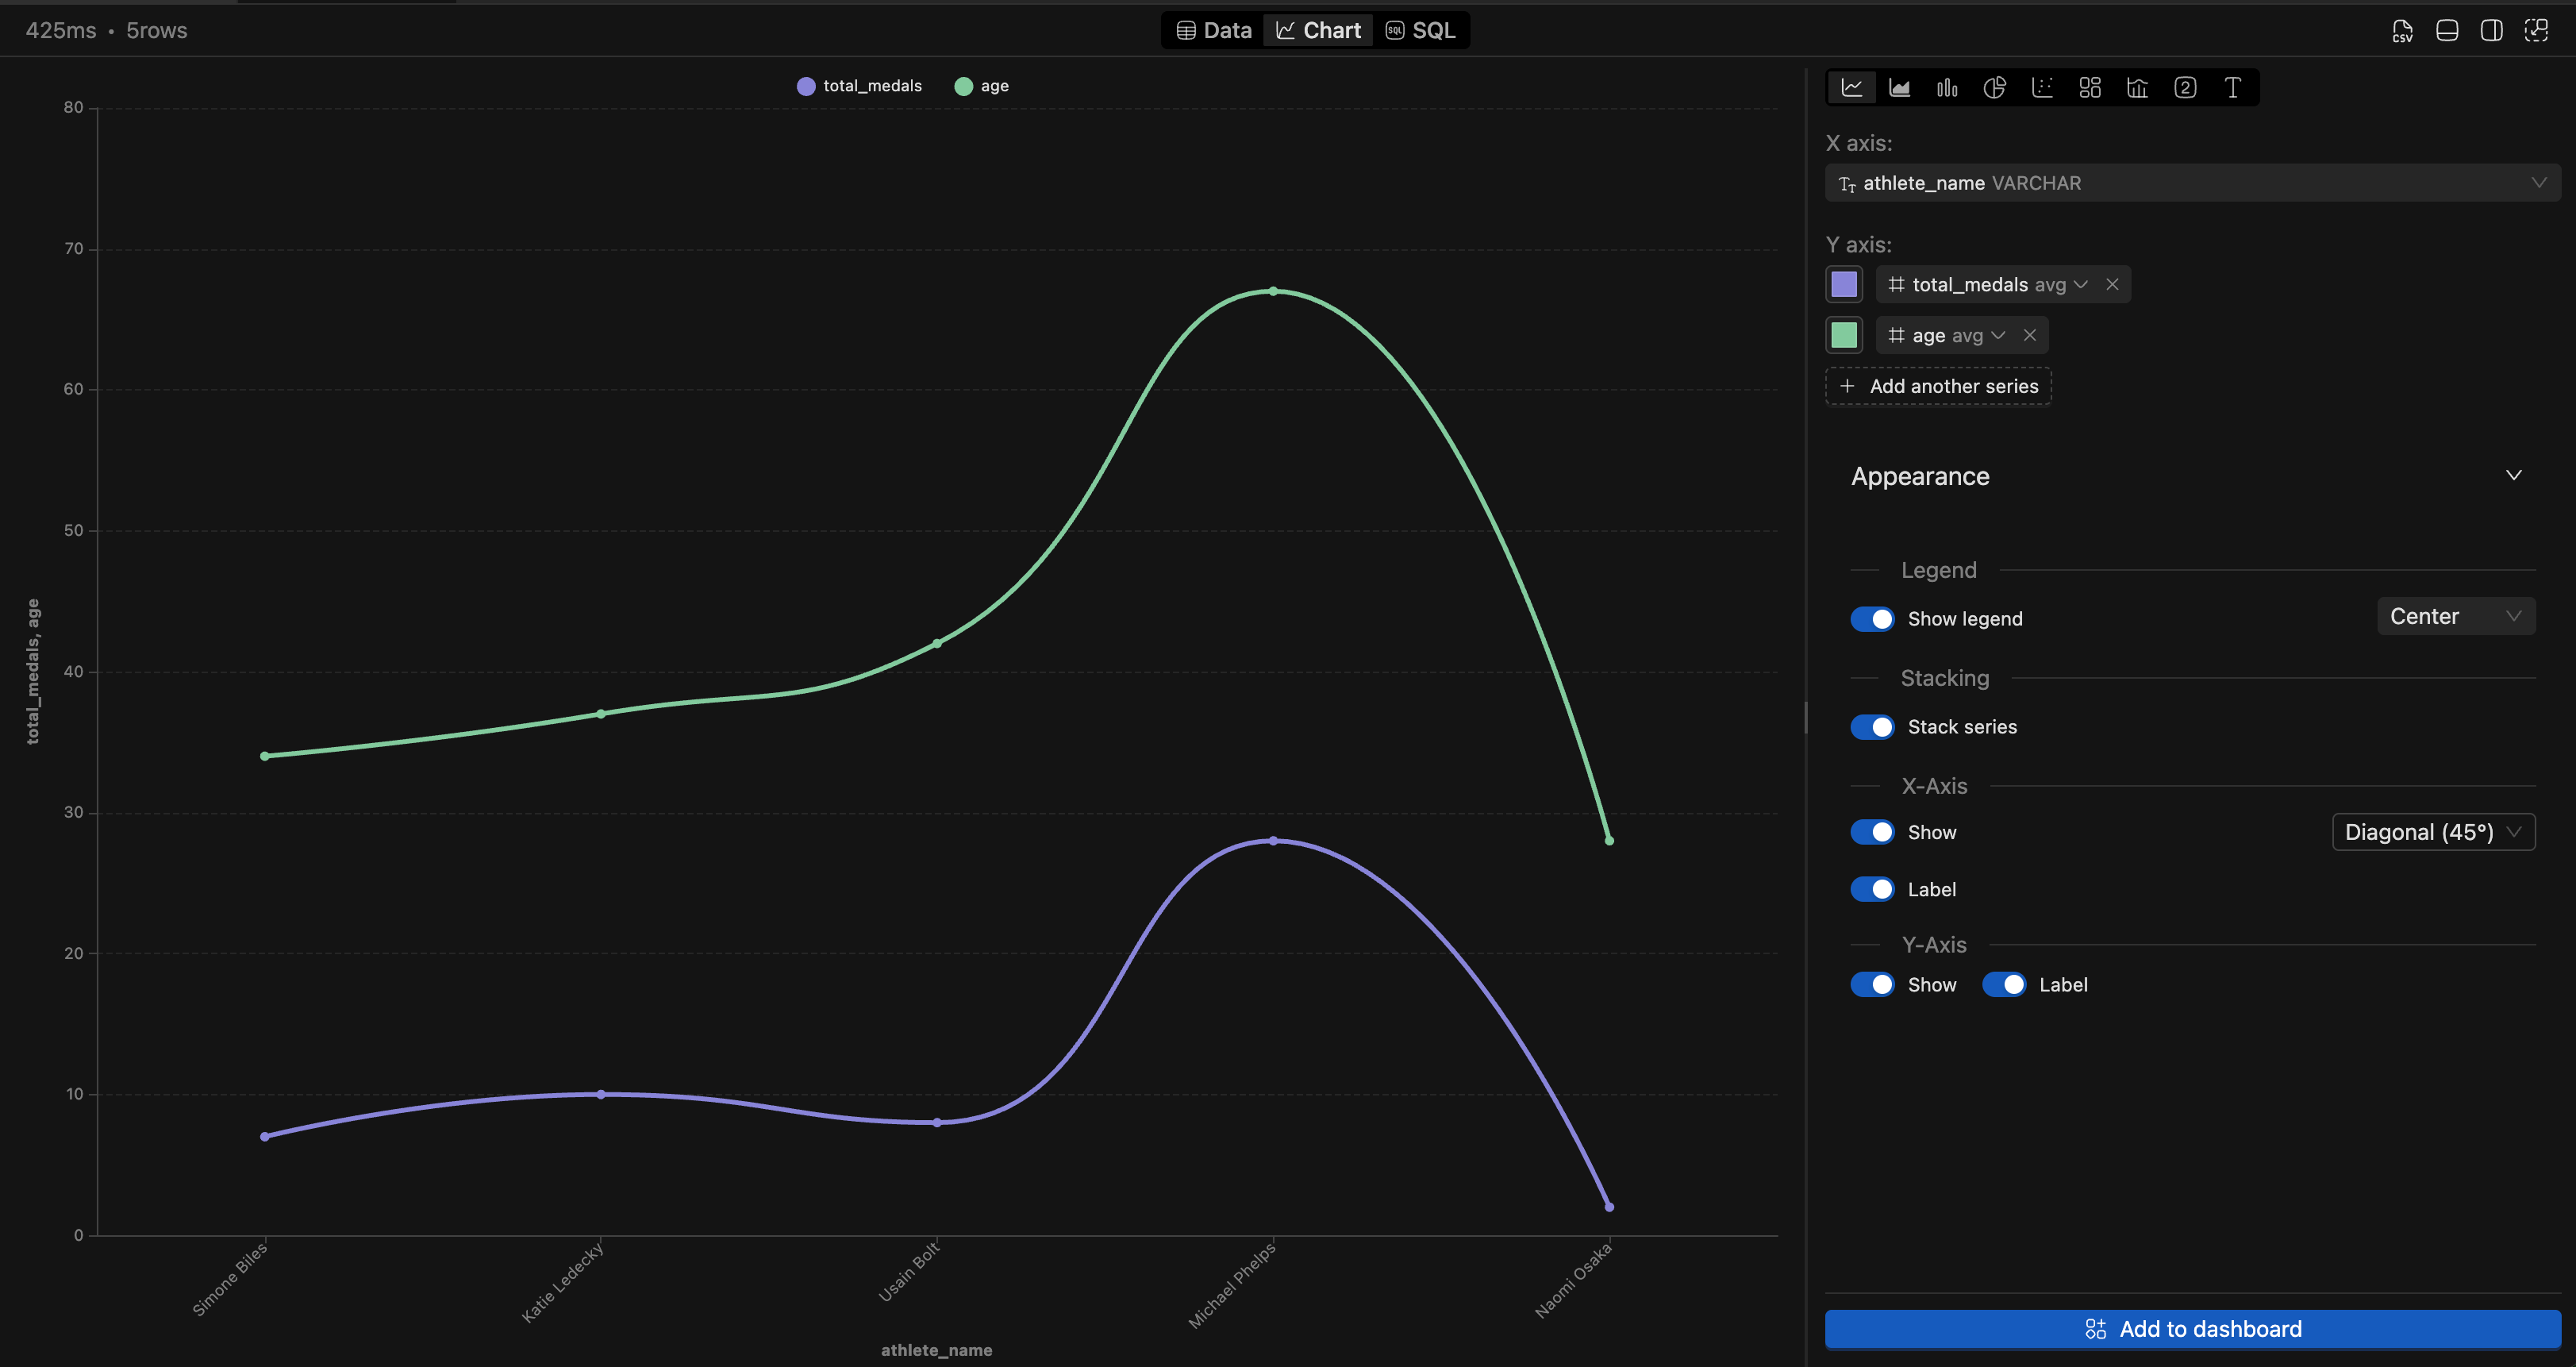The image size is (2576, 1367).
Task: Select the histogram chart type
Action: (x=2137, y=87)
